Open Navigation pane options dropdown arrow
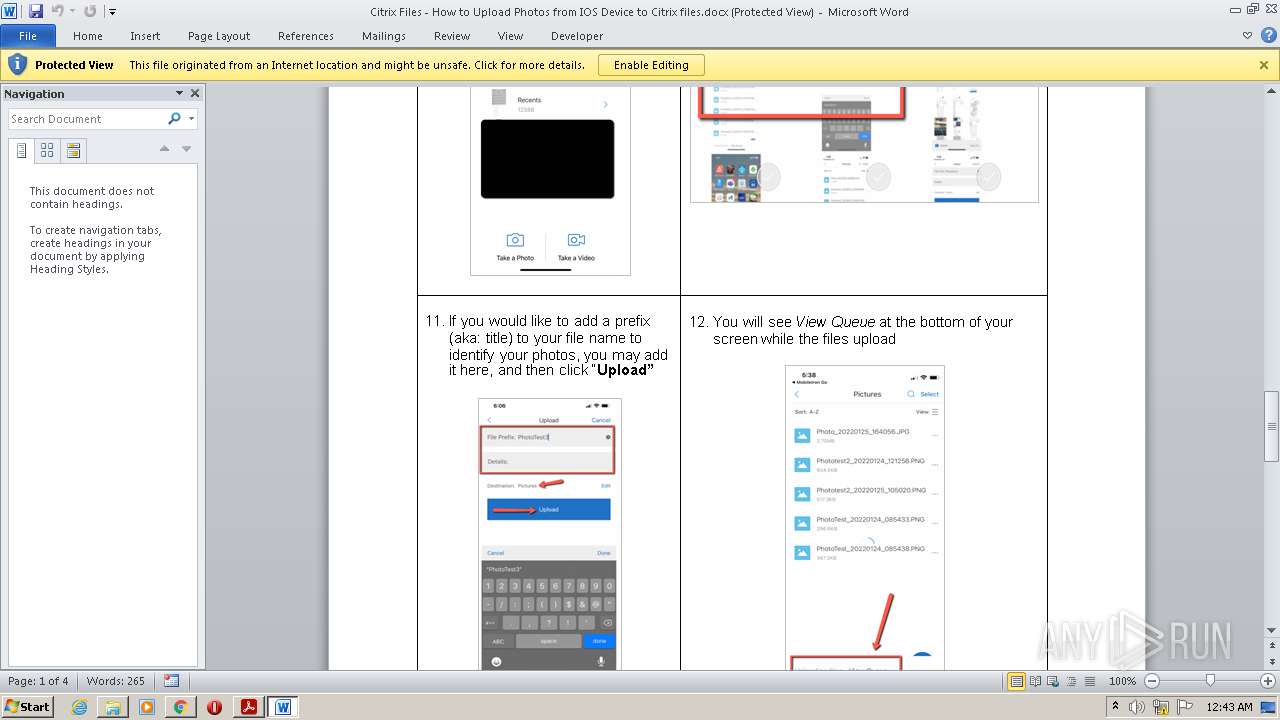The height and width of the screenshot is (720, 1280). point(180,93)
